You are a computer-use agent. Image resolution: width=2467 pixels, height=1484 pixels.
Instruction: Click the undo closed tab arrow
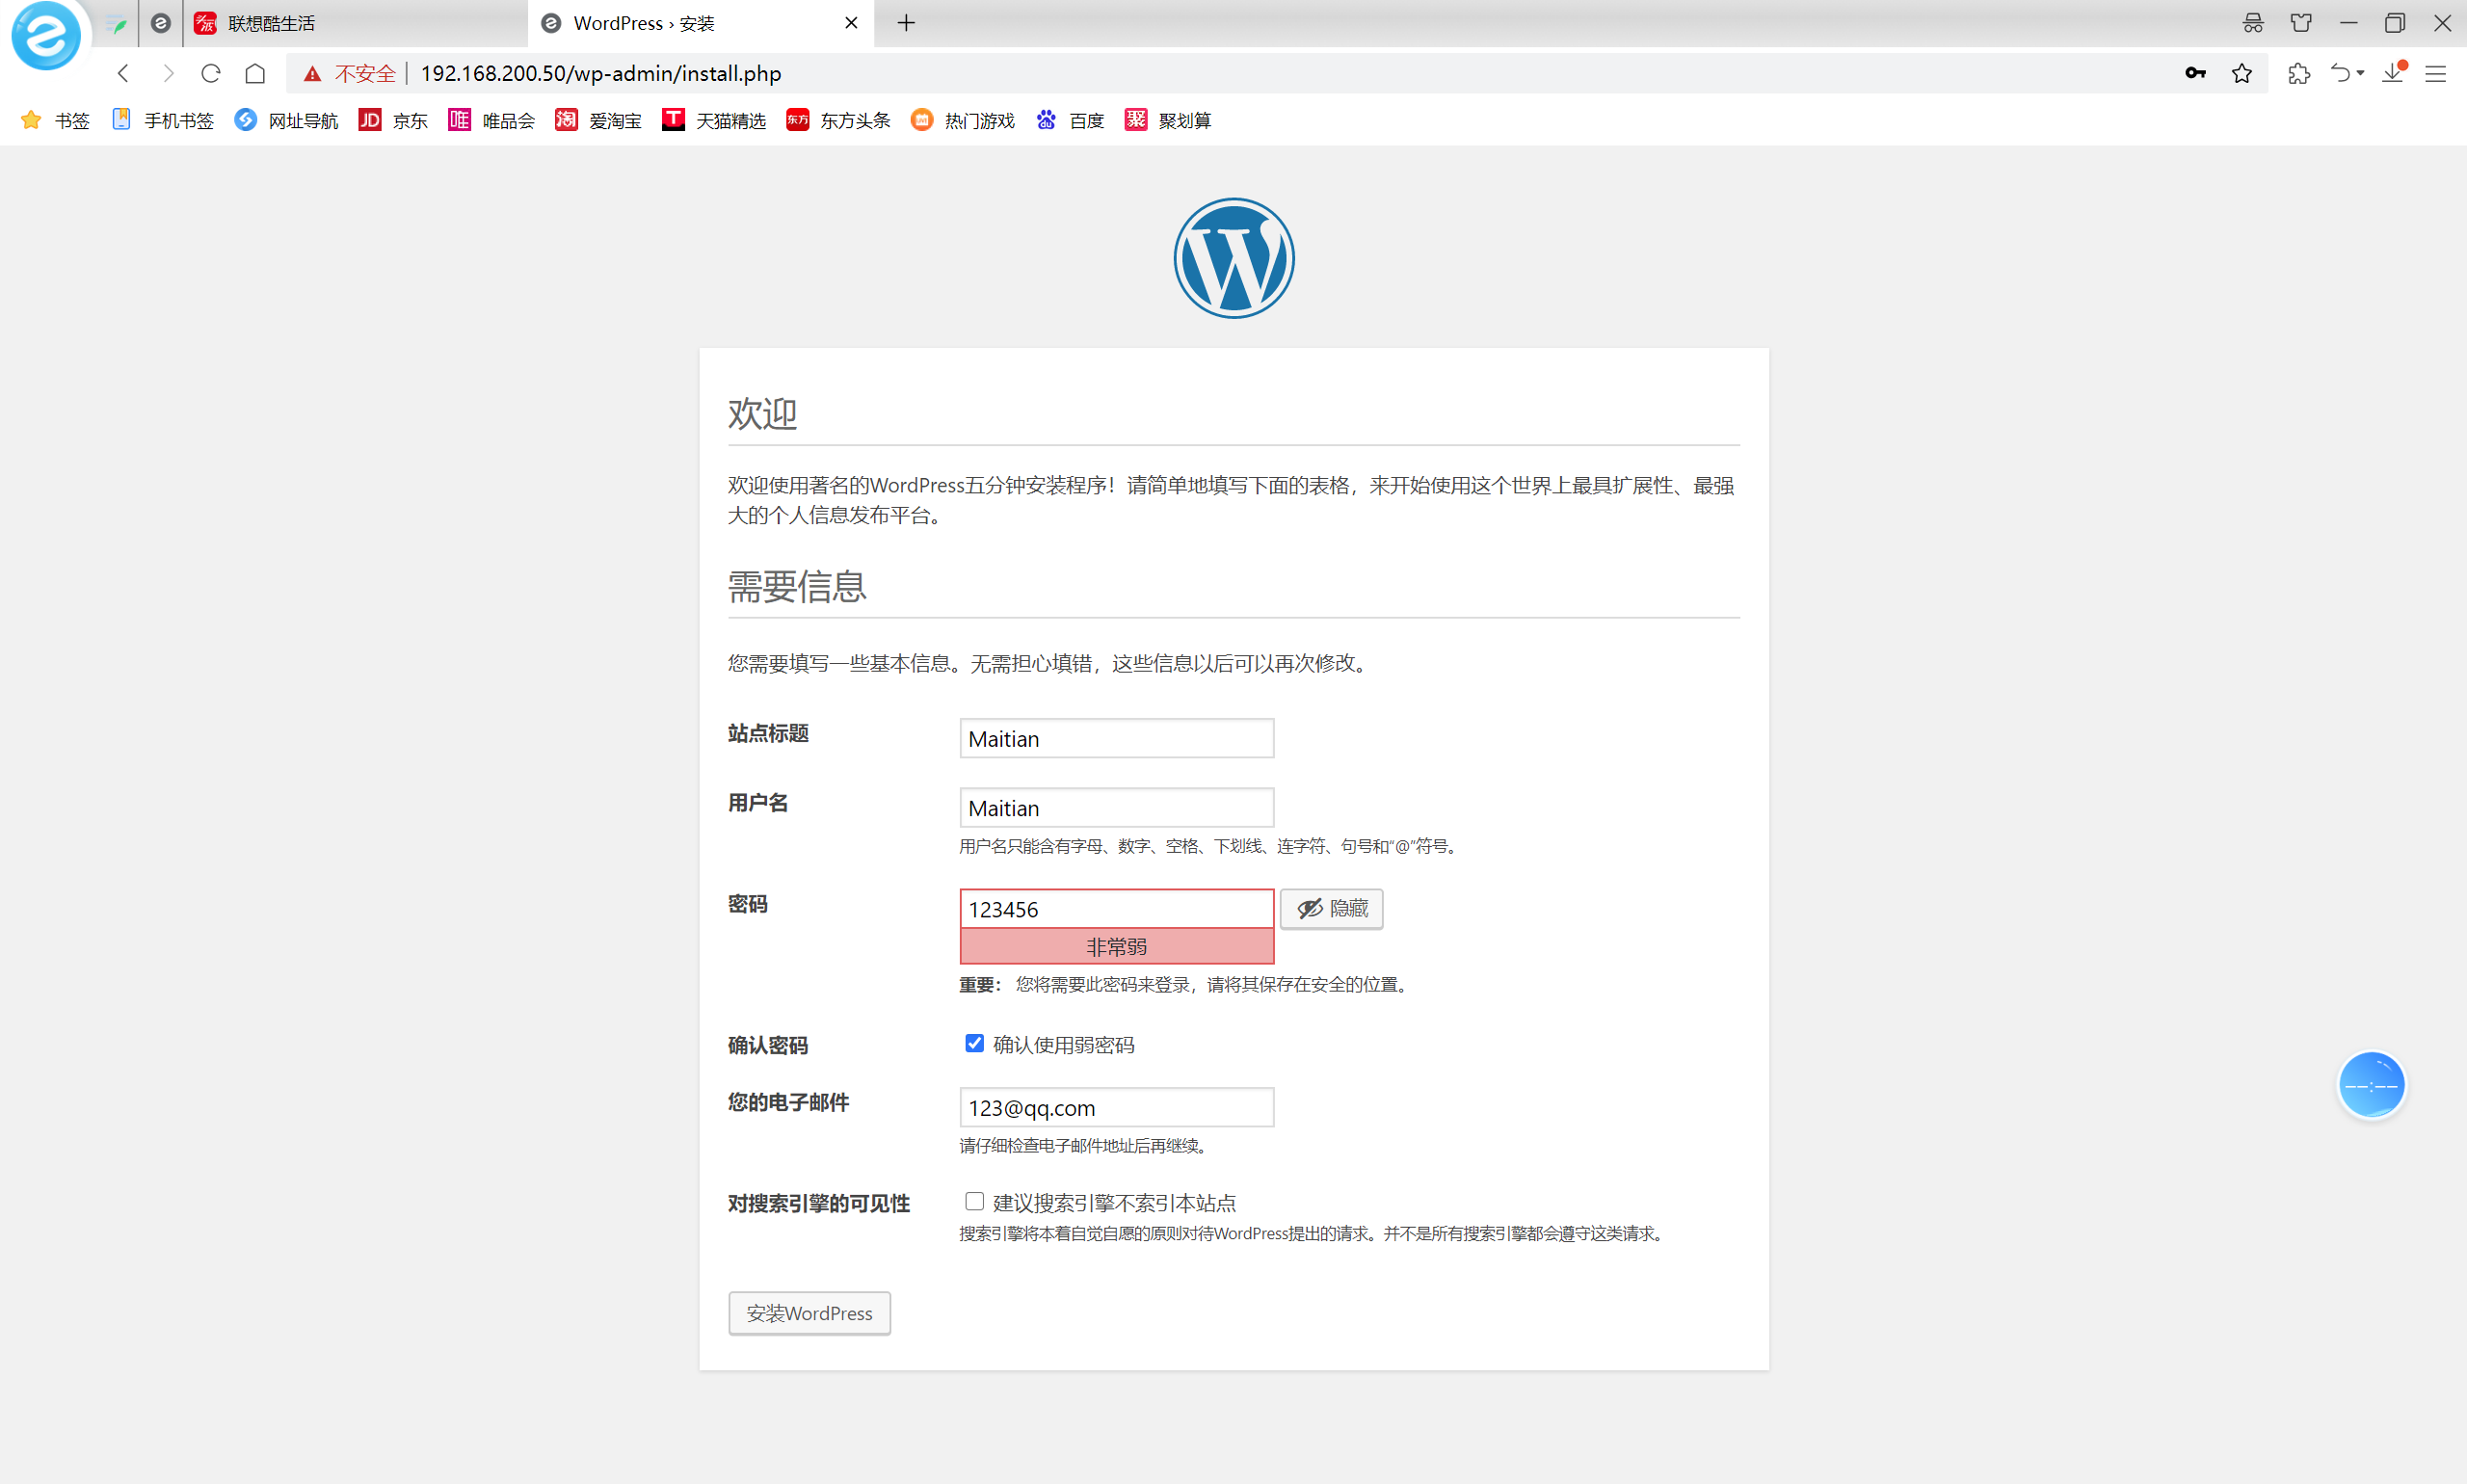(x=2340, y=73)
